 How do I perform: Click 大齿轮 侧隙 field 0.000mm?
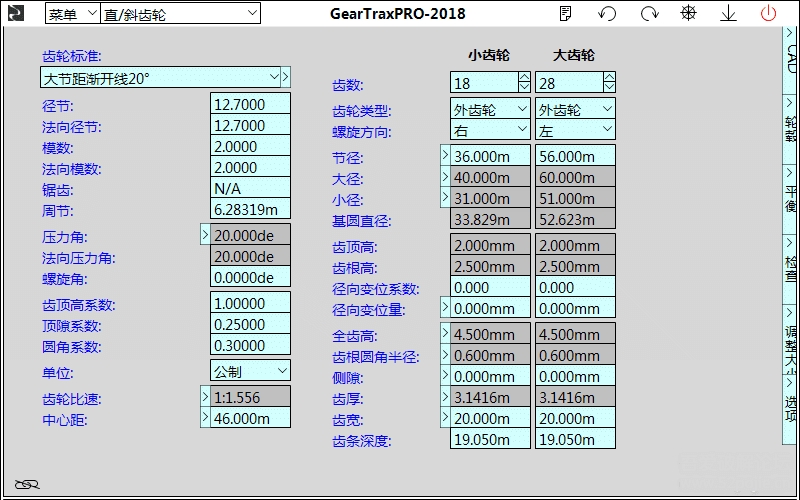(575, 376)
